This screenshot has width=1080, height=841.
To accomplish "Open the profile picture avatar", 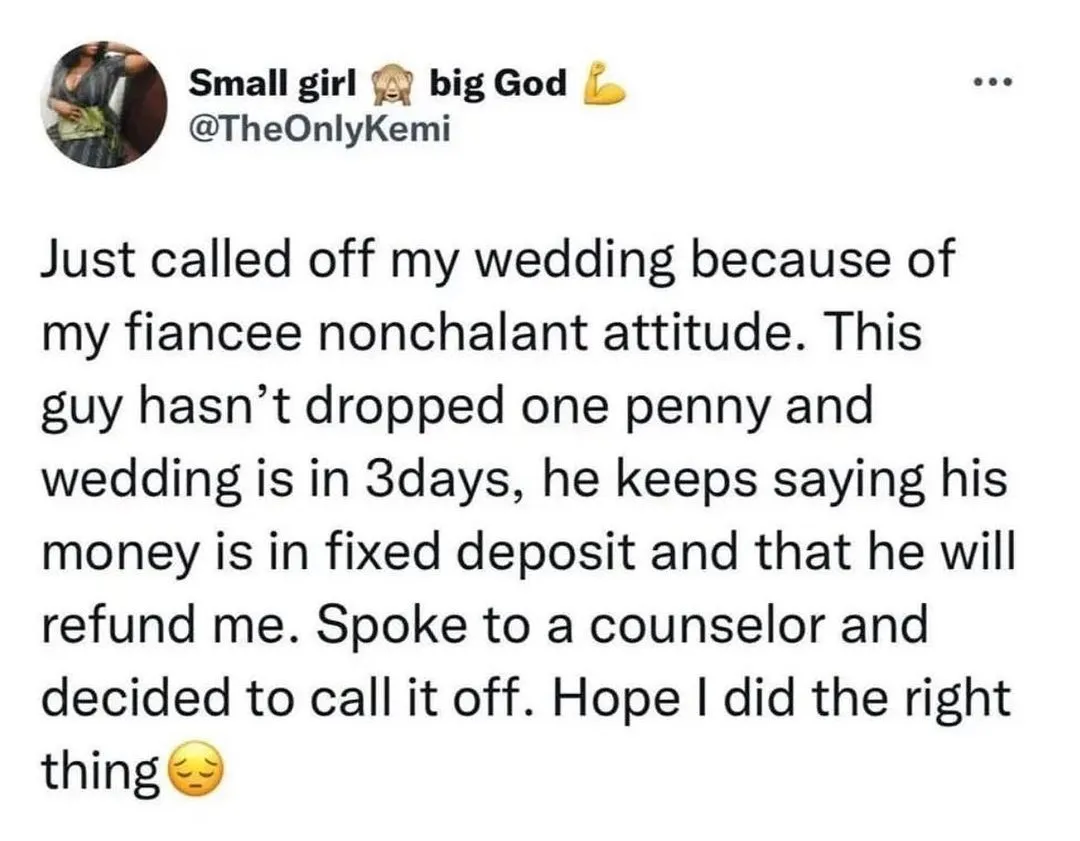I will tap(104, 104).
